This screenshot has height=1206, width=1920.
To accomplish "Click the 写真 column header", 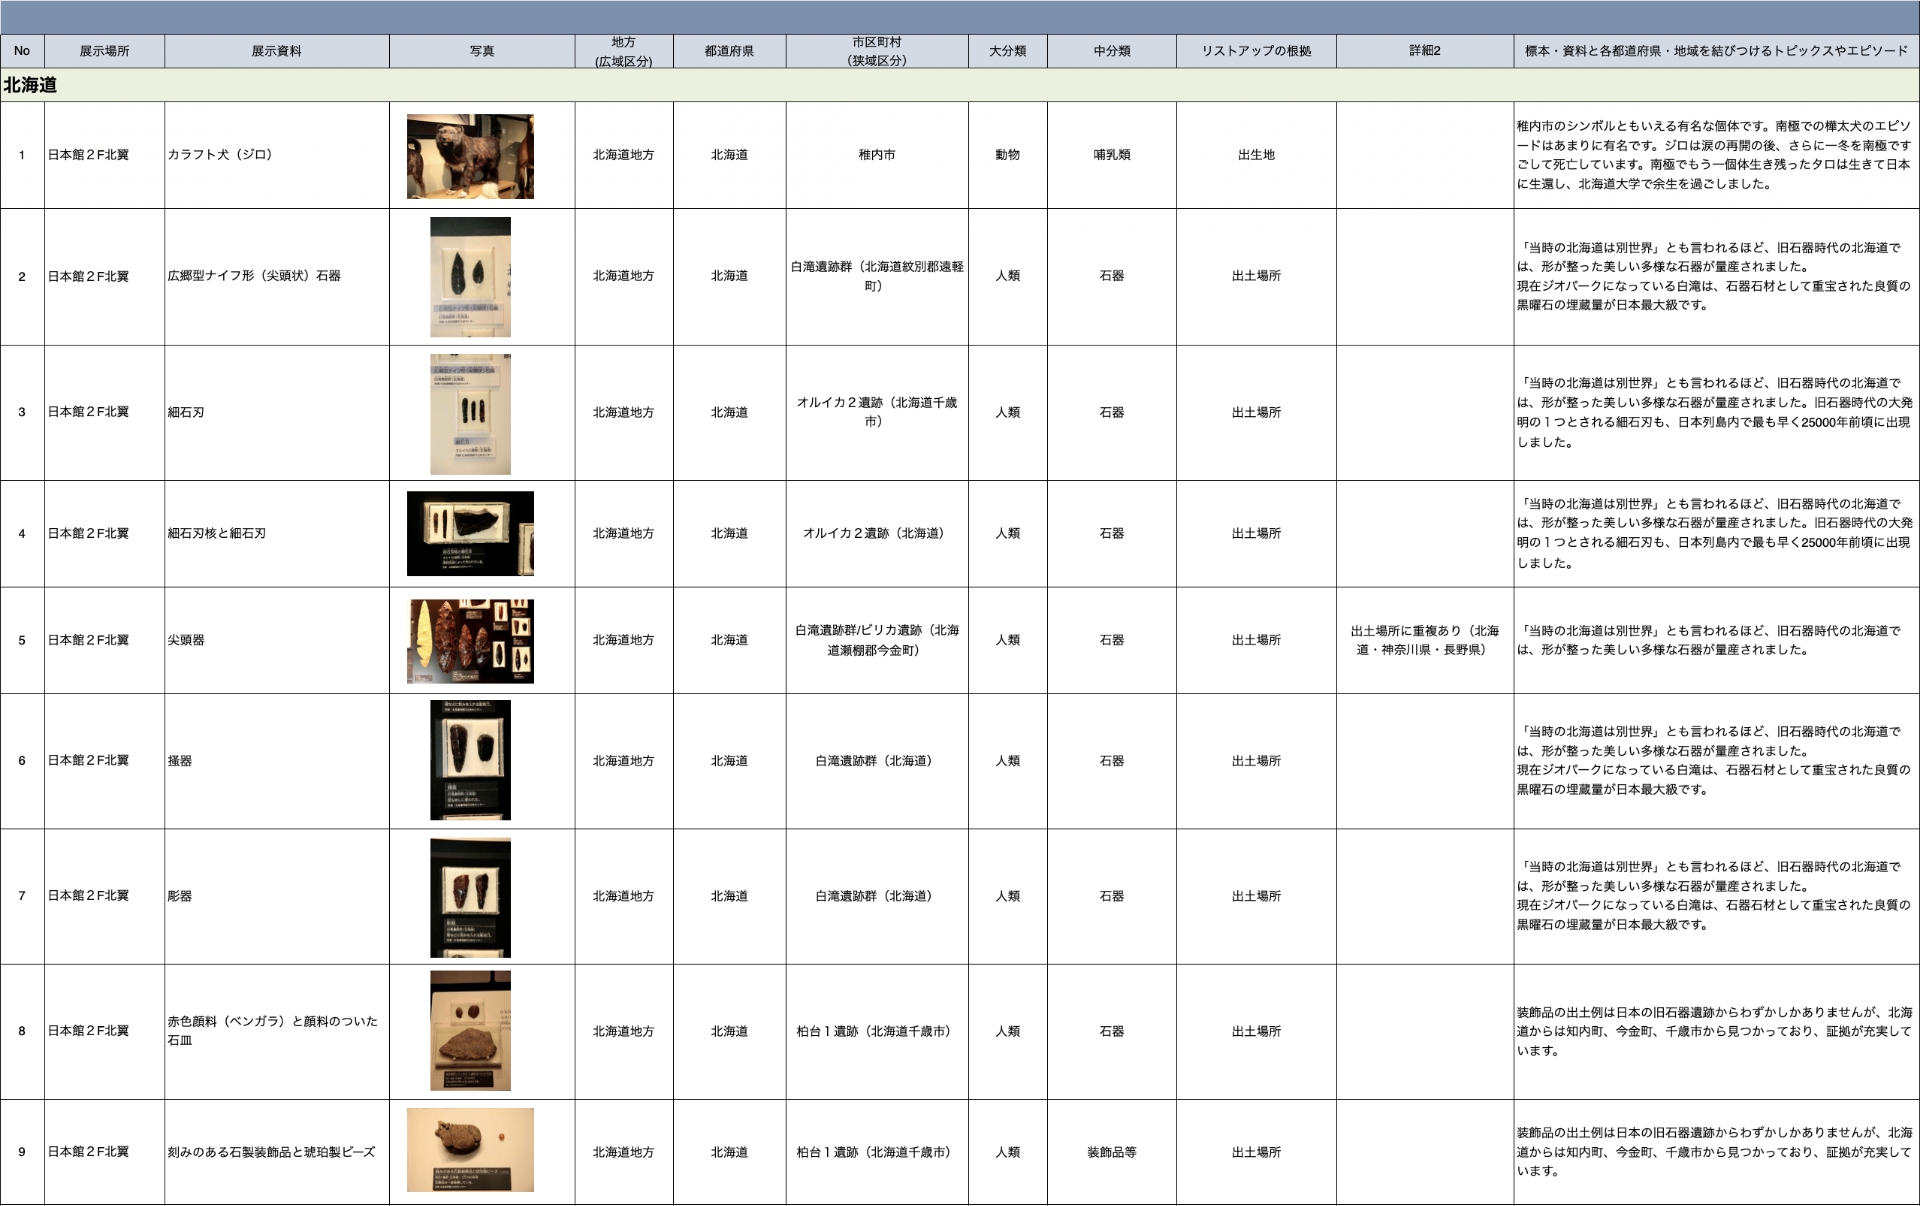I will [x=481, y=51].
